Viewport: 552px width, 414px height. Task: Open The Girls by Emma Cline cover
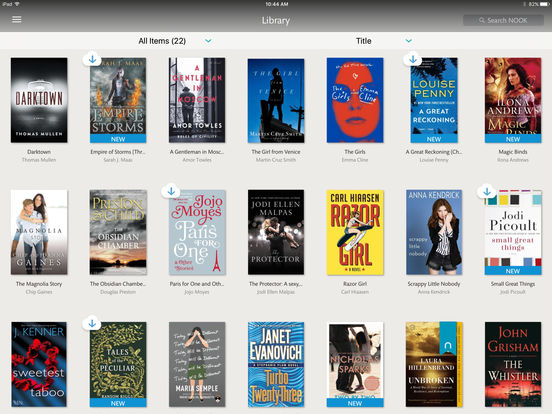(355, 100)
